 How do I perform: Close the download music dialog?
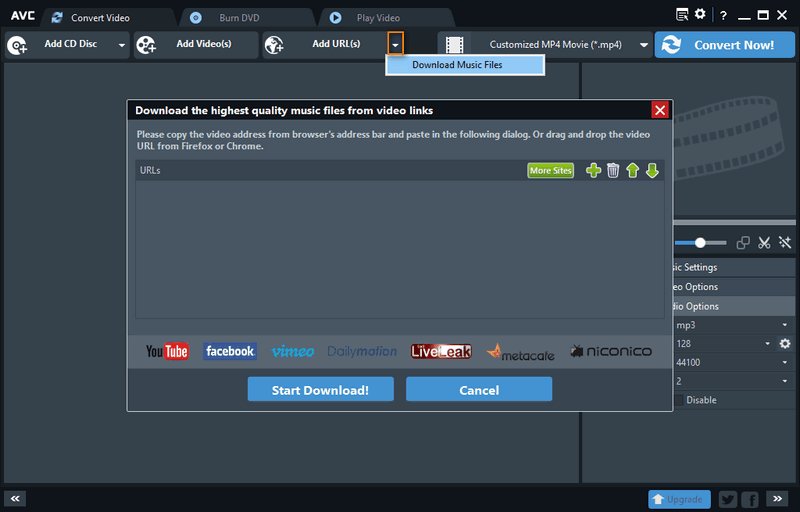660,110
